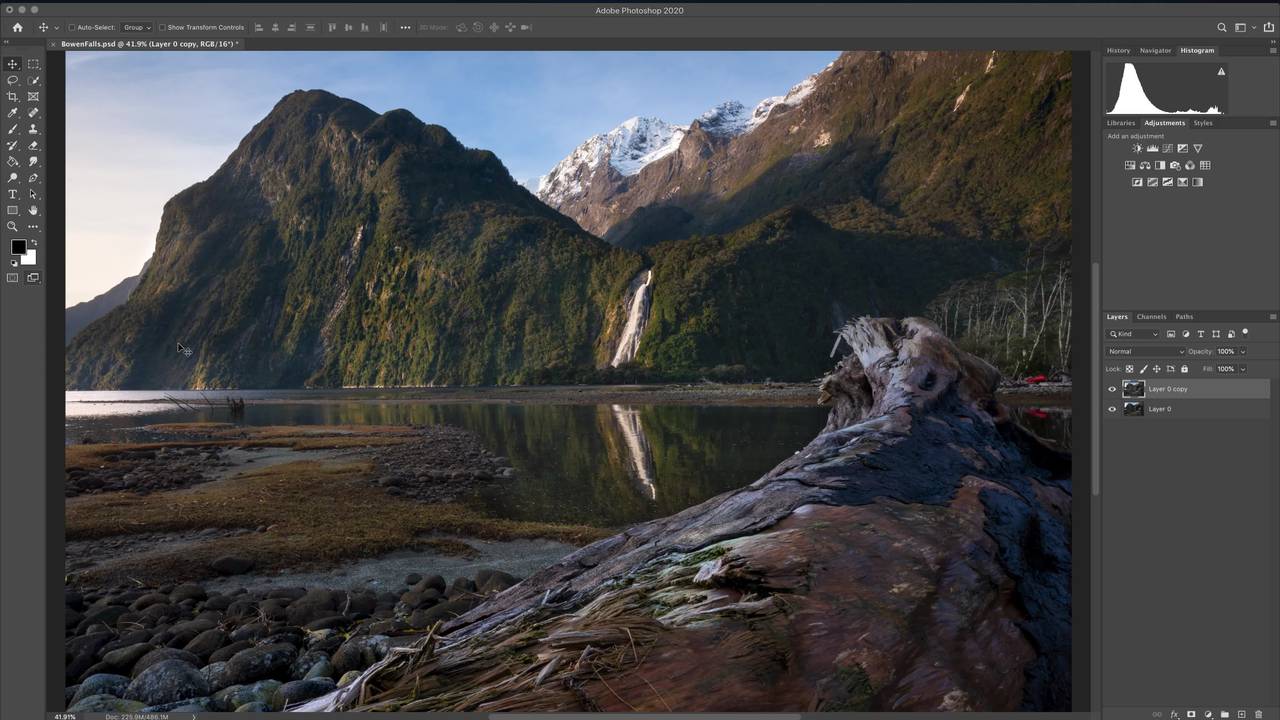Click the Home icon in options bar

point(17,27)
